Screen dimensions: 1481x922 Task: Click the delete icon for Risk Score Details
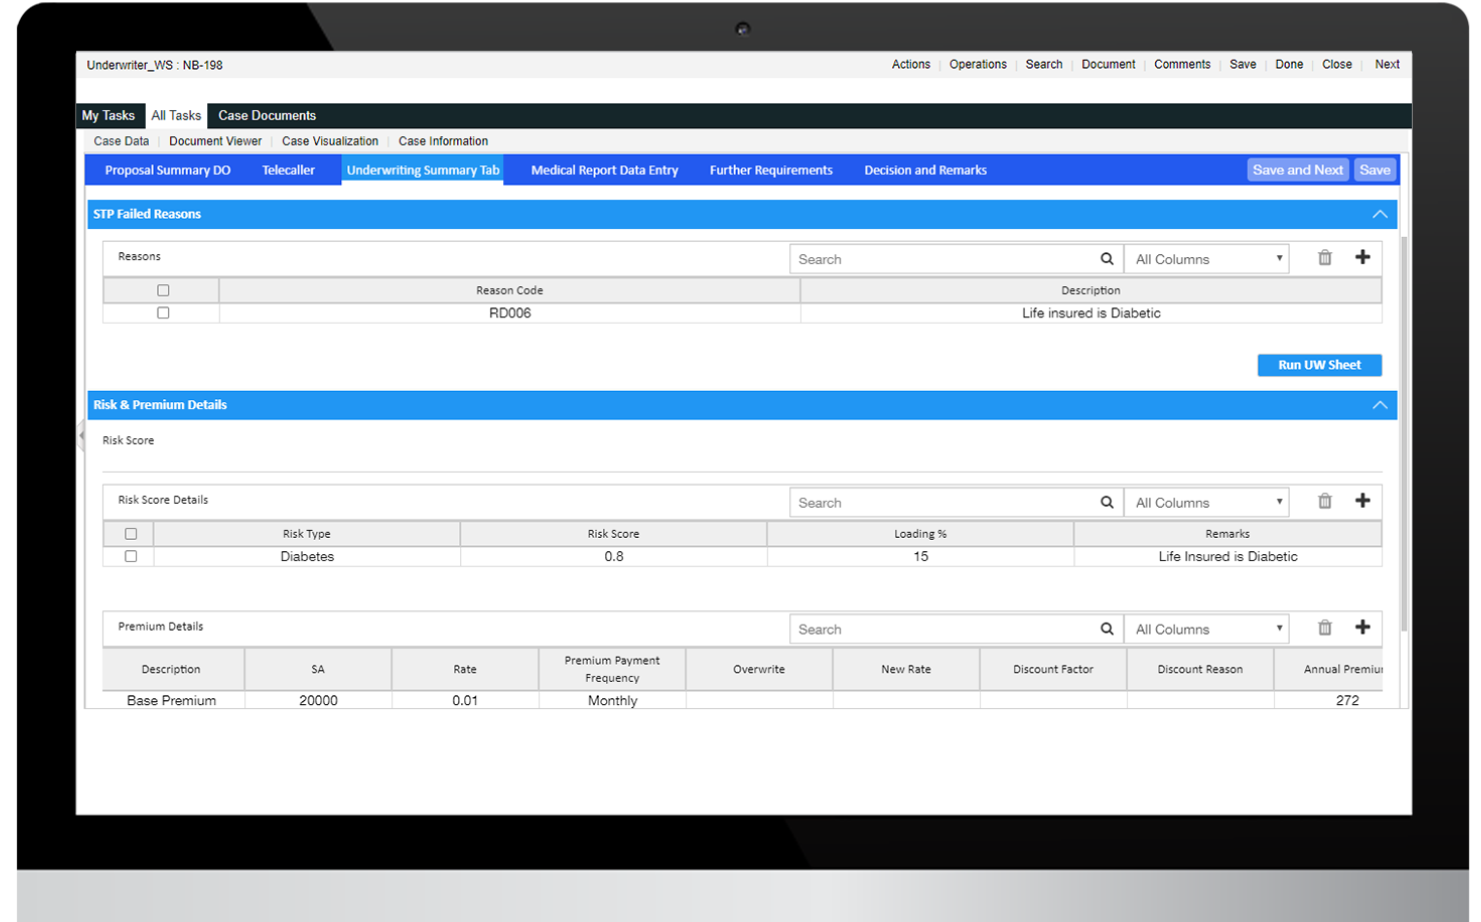click(1324, 501)
